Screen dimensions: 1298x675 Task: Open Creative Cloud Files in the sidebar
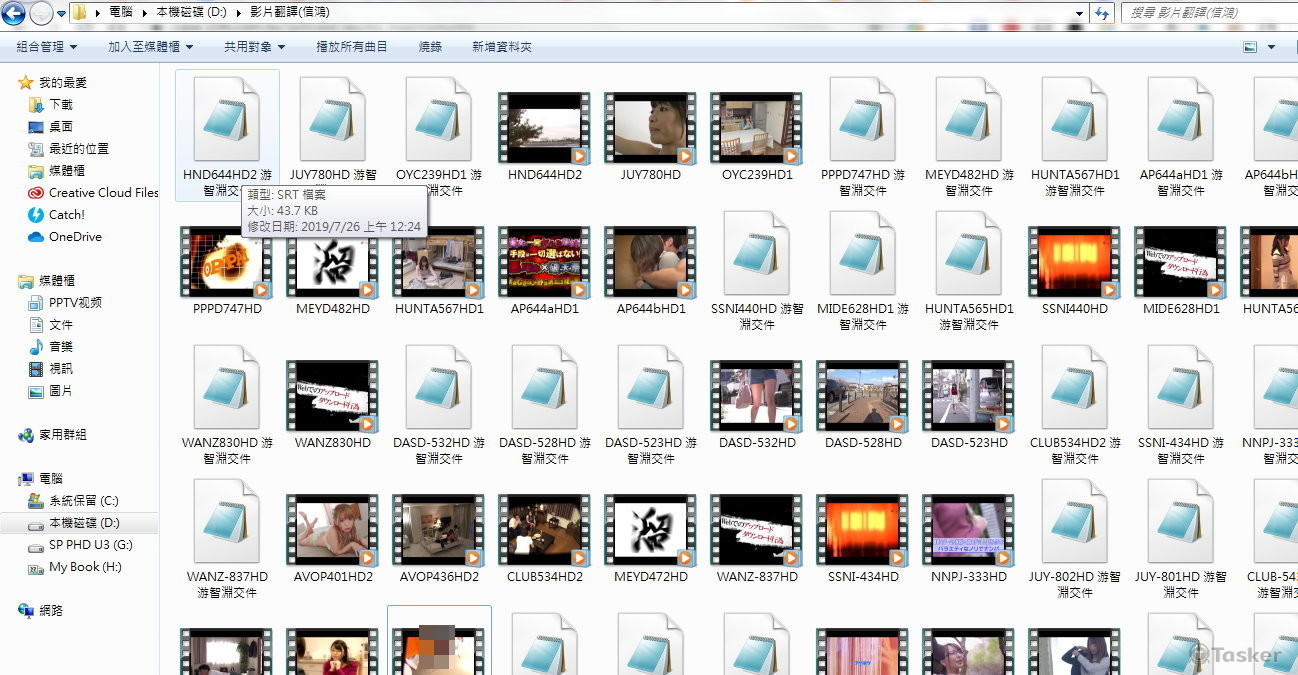(x=103, y=193)
